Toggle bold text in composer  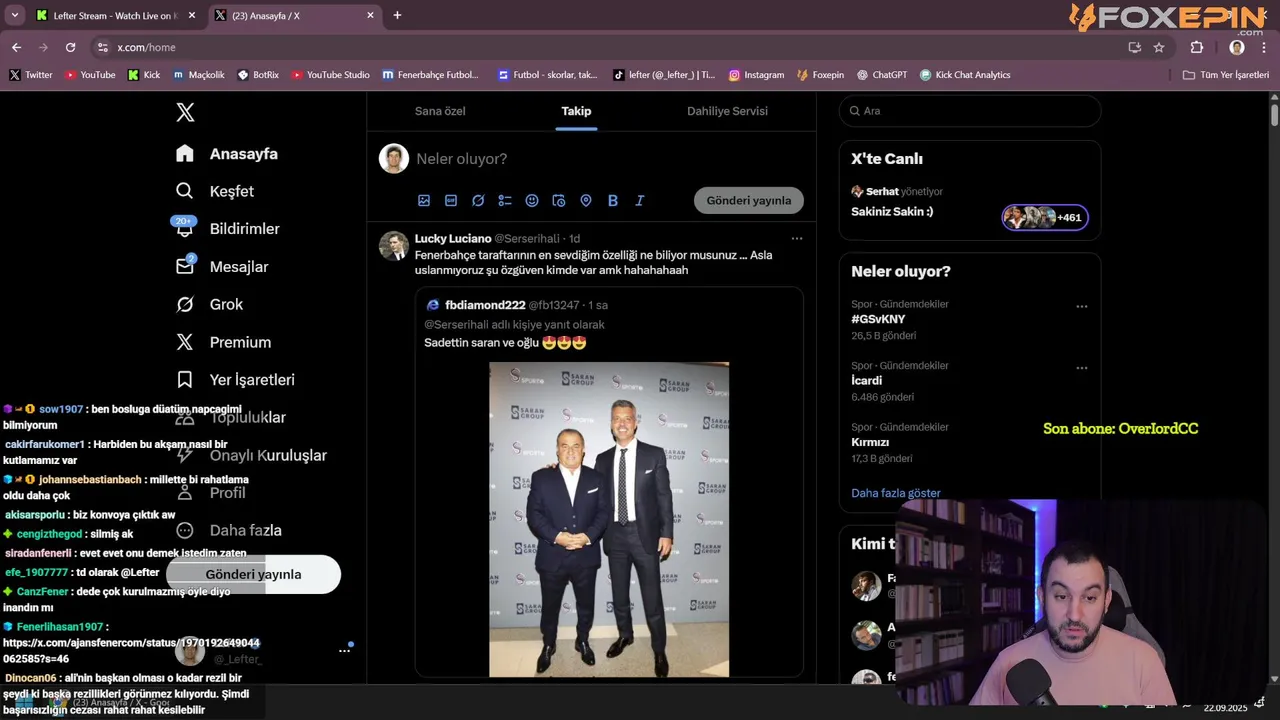(x=613, y=200)
